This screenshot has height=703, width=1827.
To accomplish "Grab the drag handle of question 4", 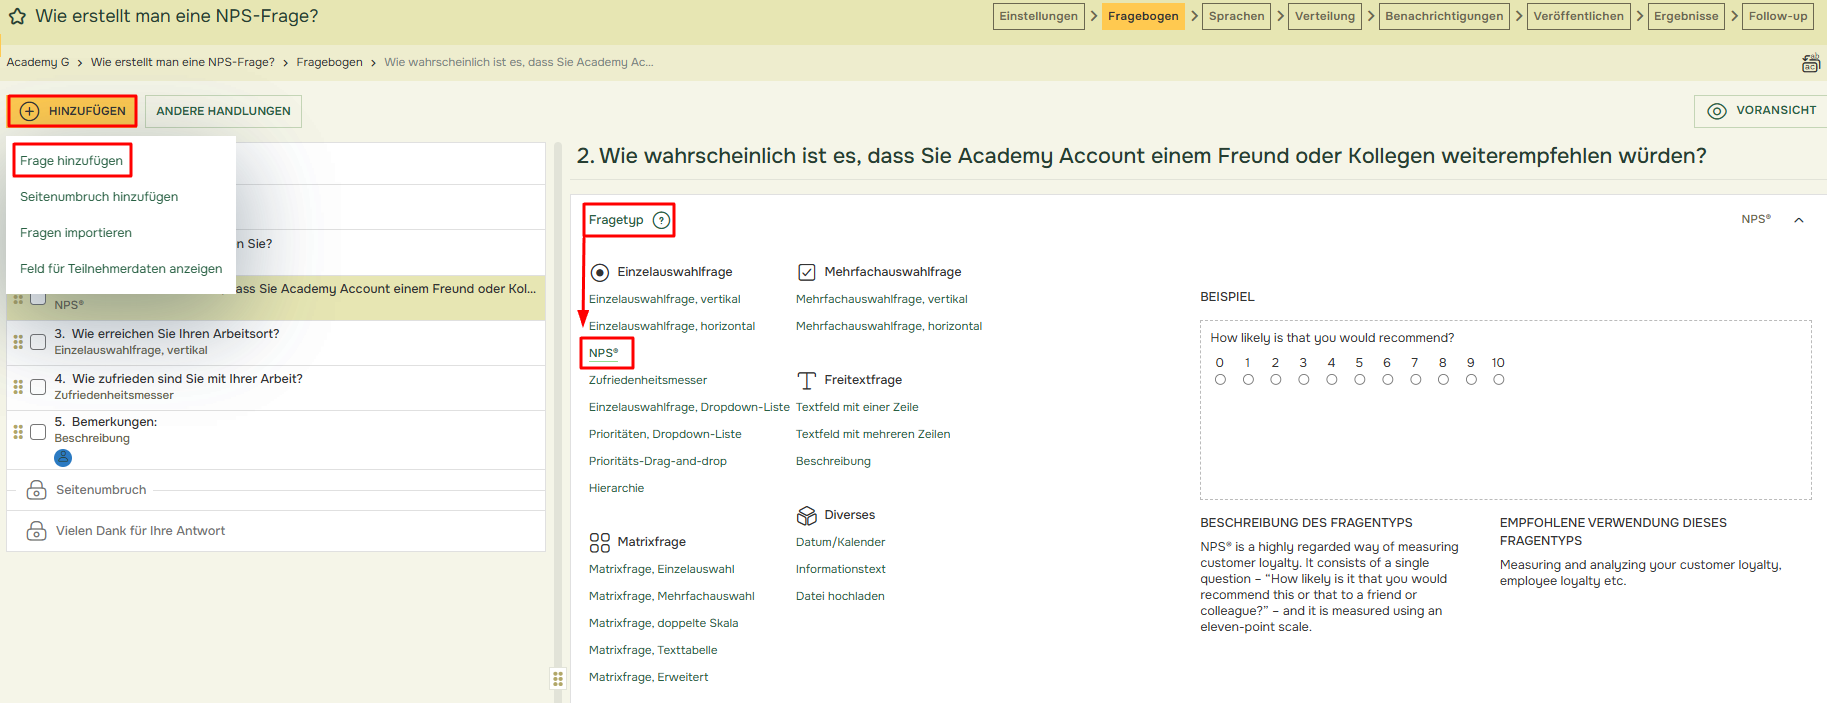I will (18, 387).
